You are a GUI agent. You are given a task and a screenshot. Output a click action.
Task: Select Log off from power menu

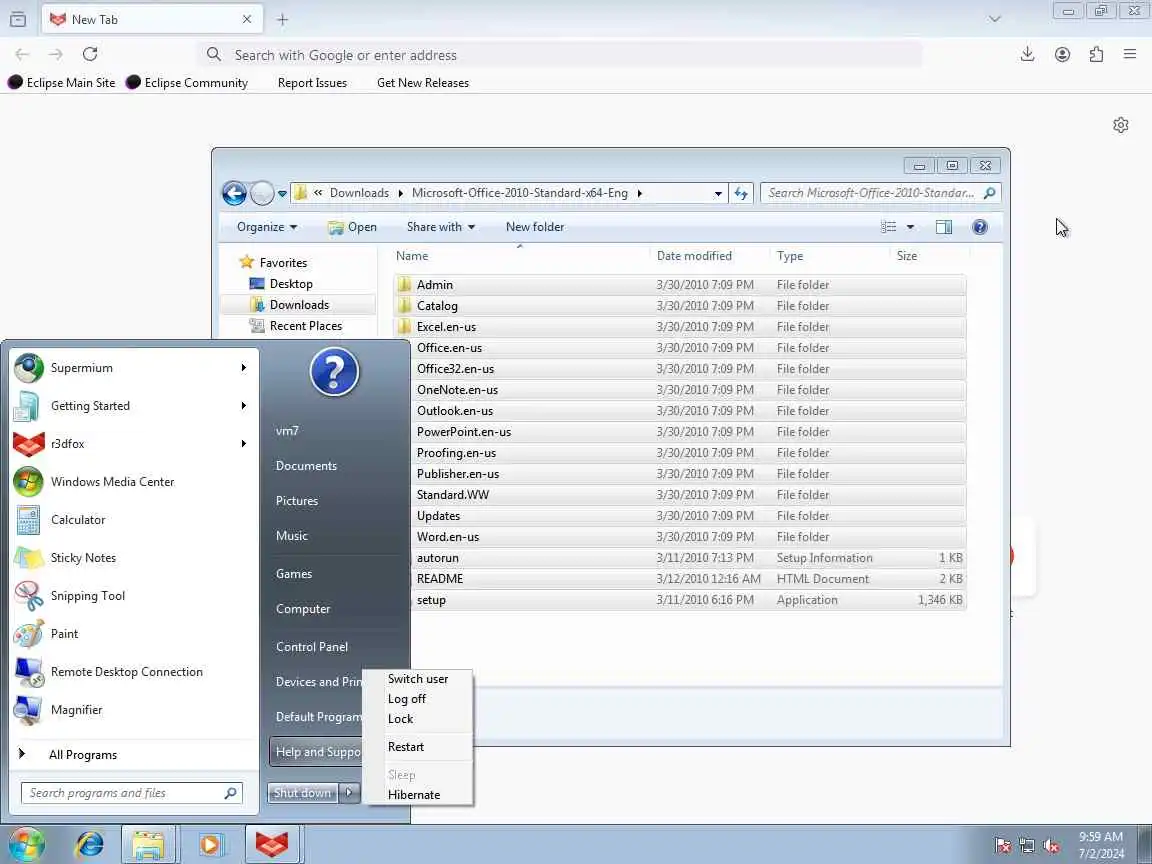(418, 699)
